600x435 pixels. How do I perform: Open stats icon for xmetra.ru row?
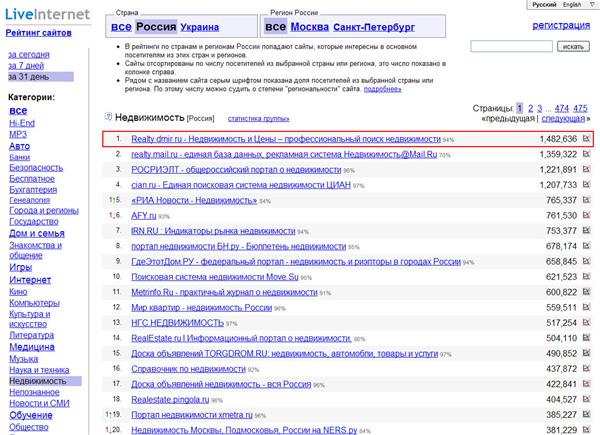pos(586,414)
